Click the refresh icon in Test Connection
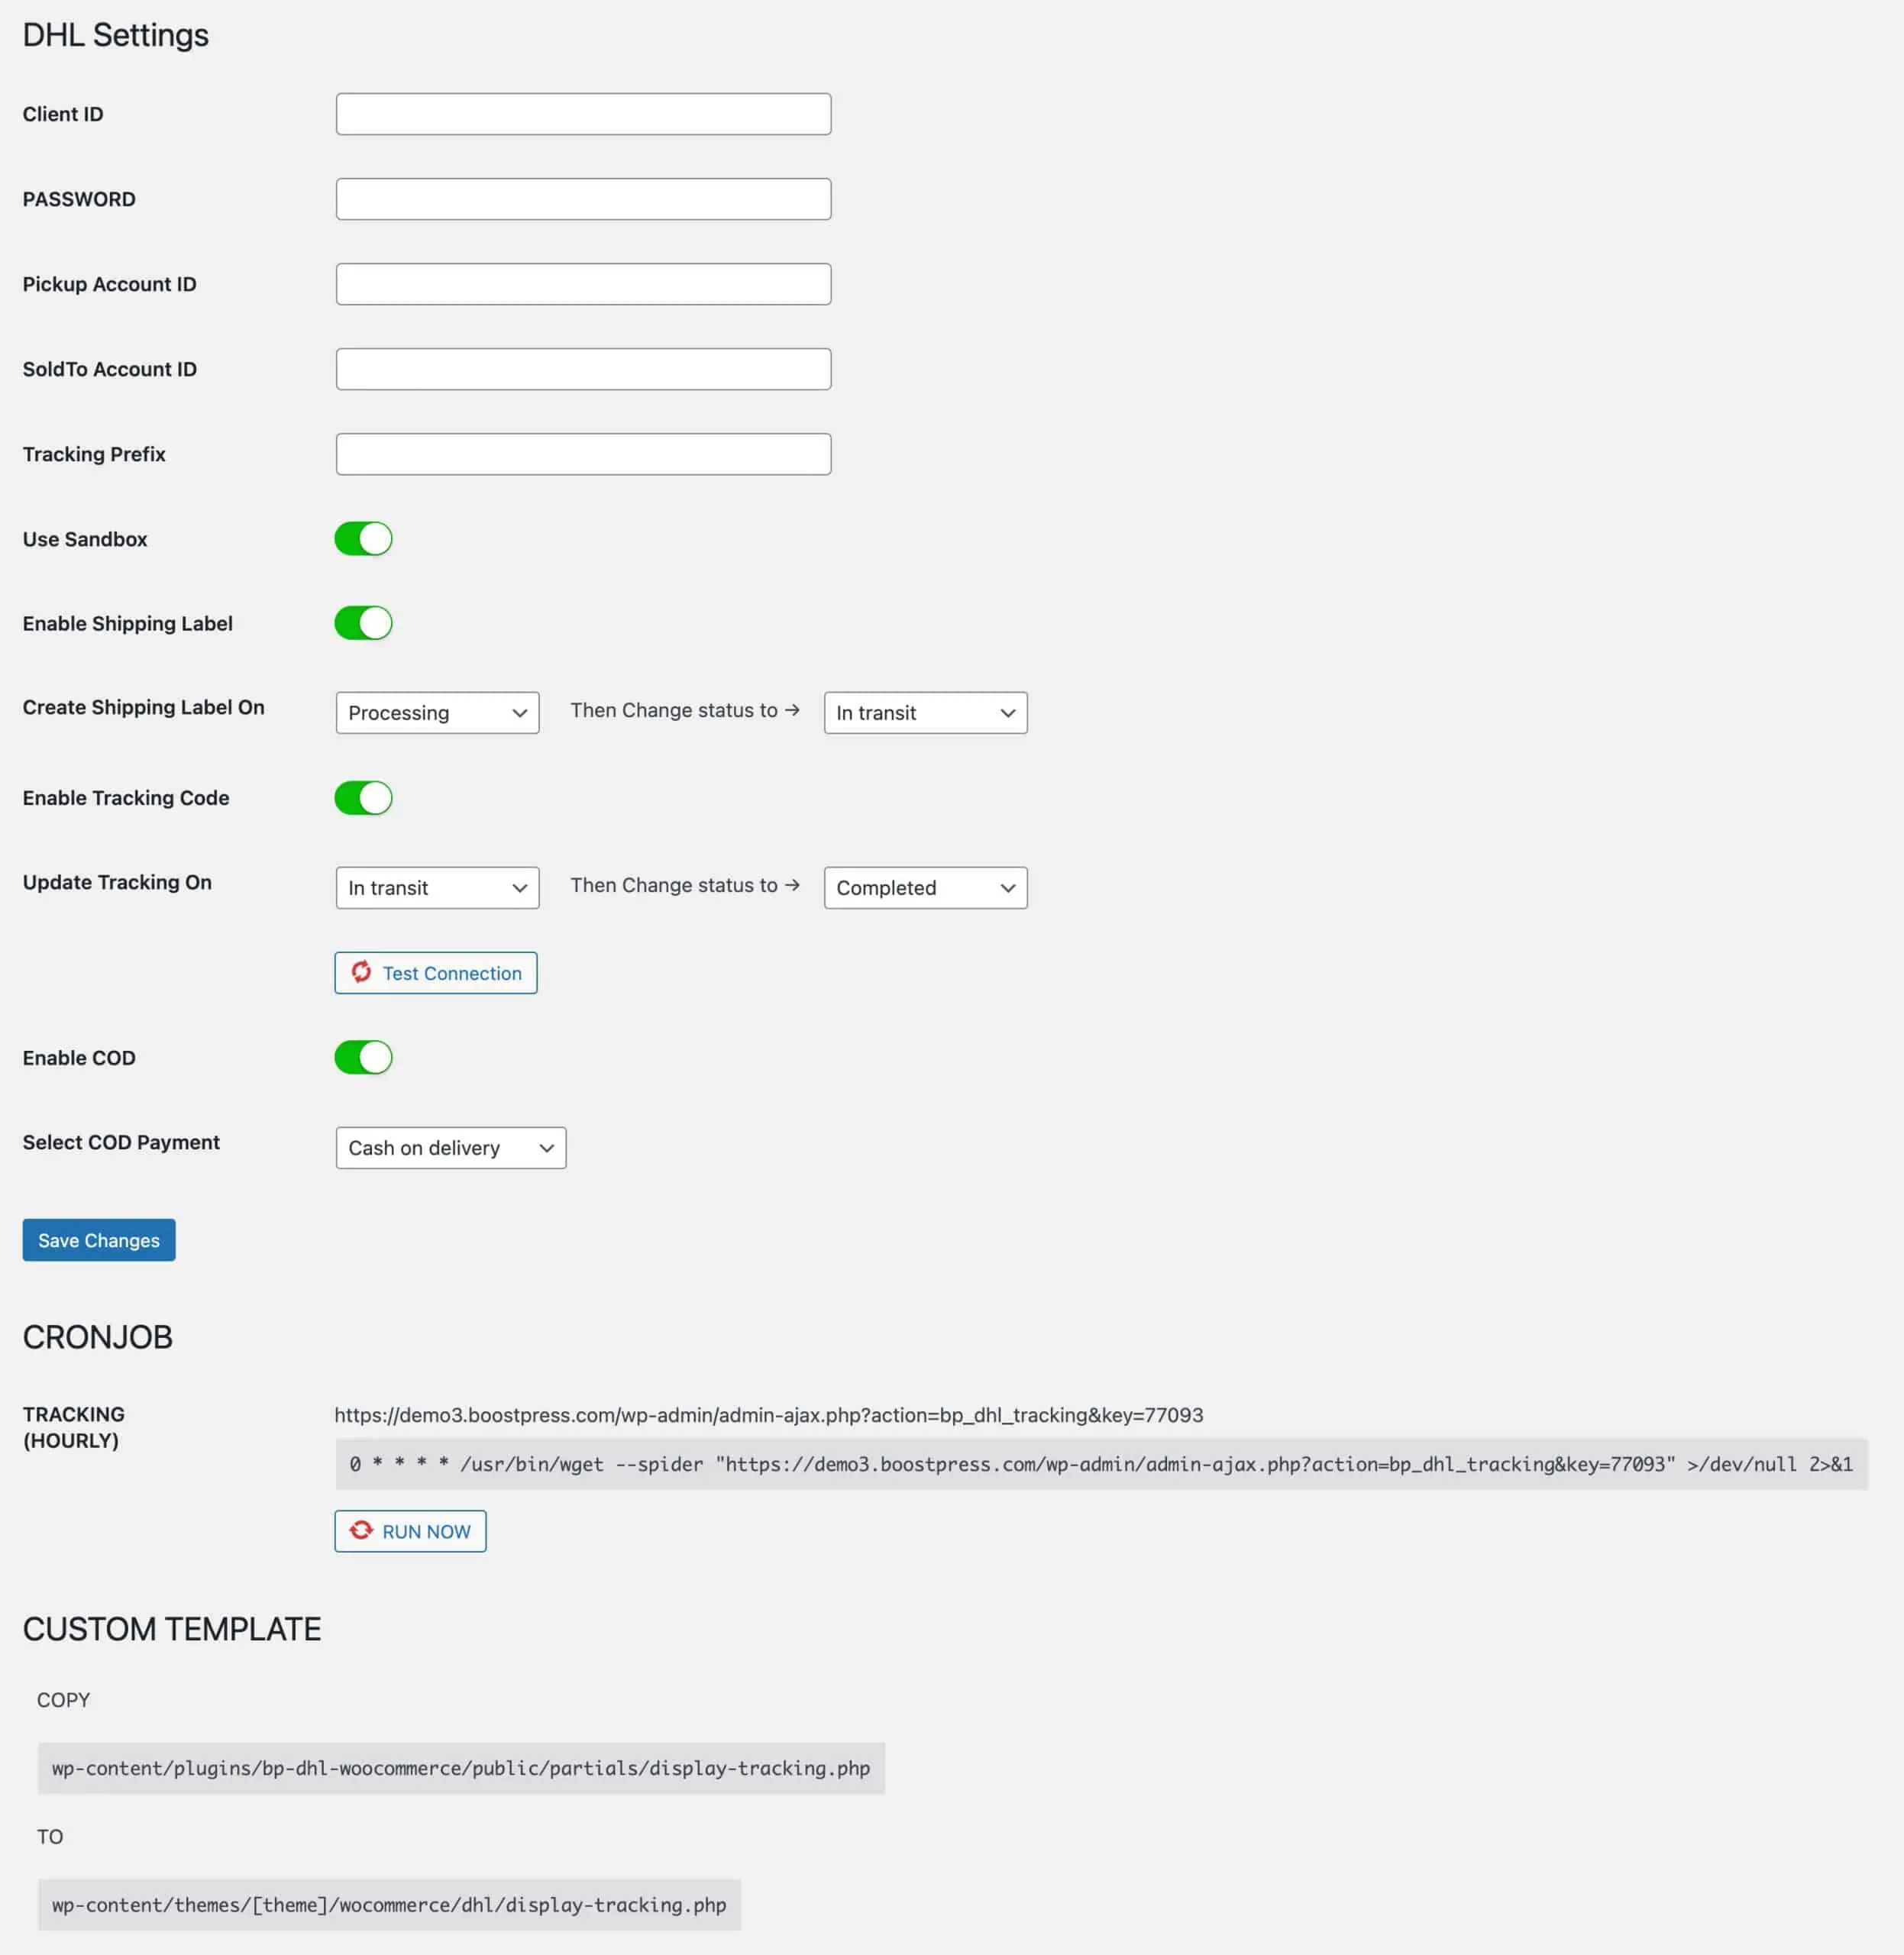Viewport: 1904px width, 1955px height. pos(361,972)
